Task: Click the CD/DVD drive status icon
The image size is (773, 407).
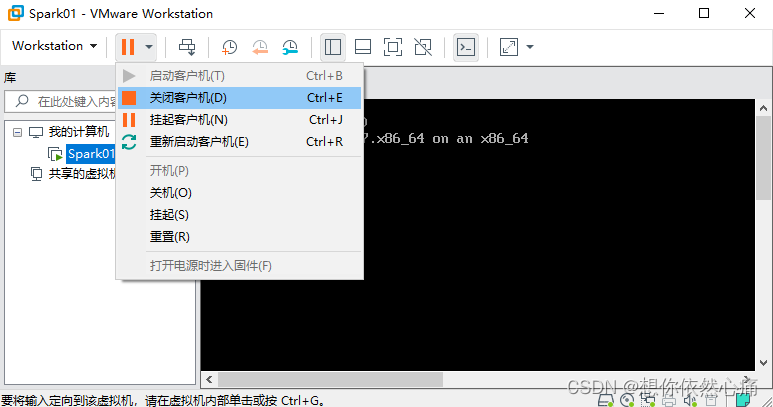Action: (627, 400)
